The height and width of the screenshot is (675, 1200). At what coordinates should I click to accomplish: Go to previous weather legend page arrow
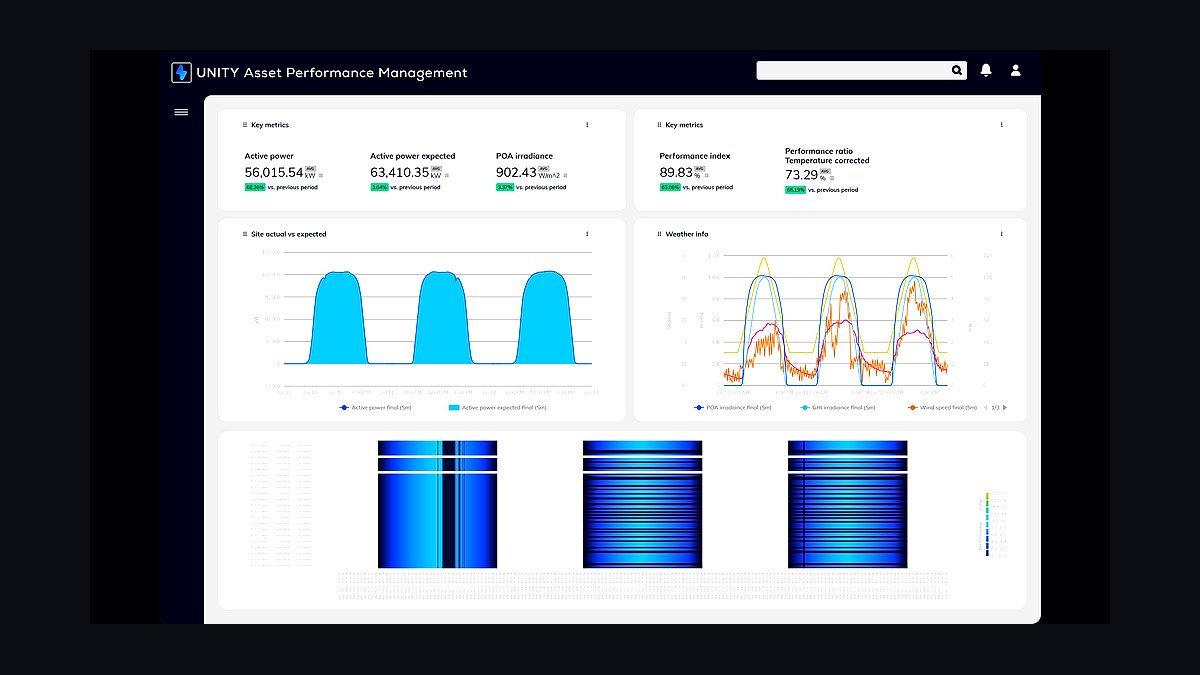click(x=985, y=407)
